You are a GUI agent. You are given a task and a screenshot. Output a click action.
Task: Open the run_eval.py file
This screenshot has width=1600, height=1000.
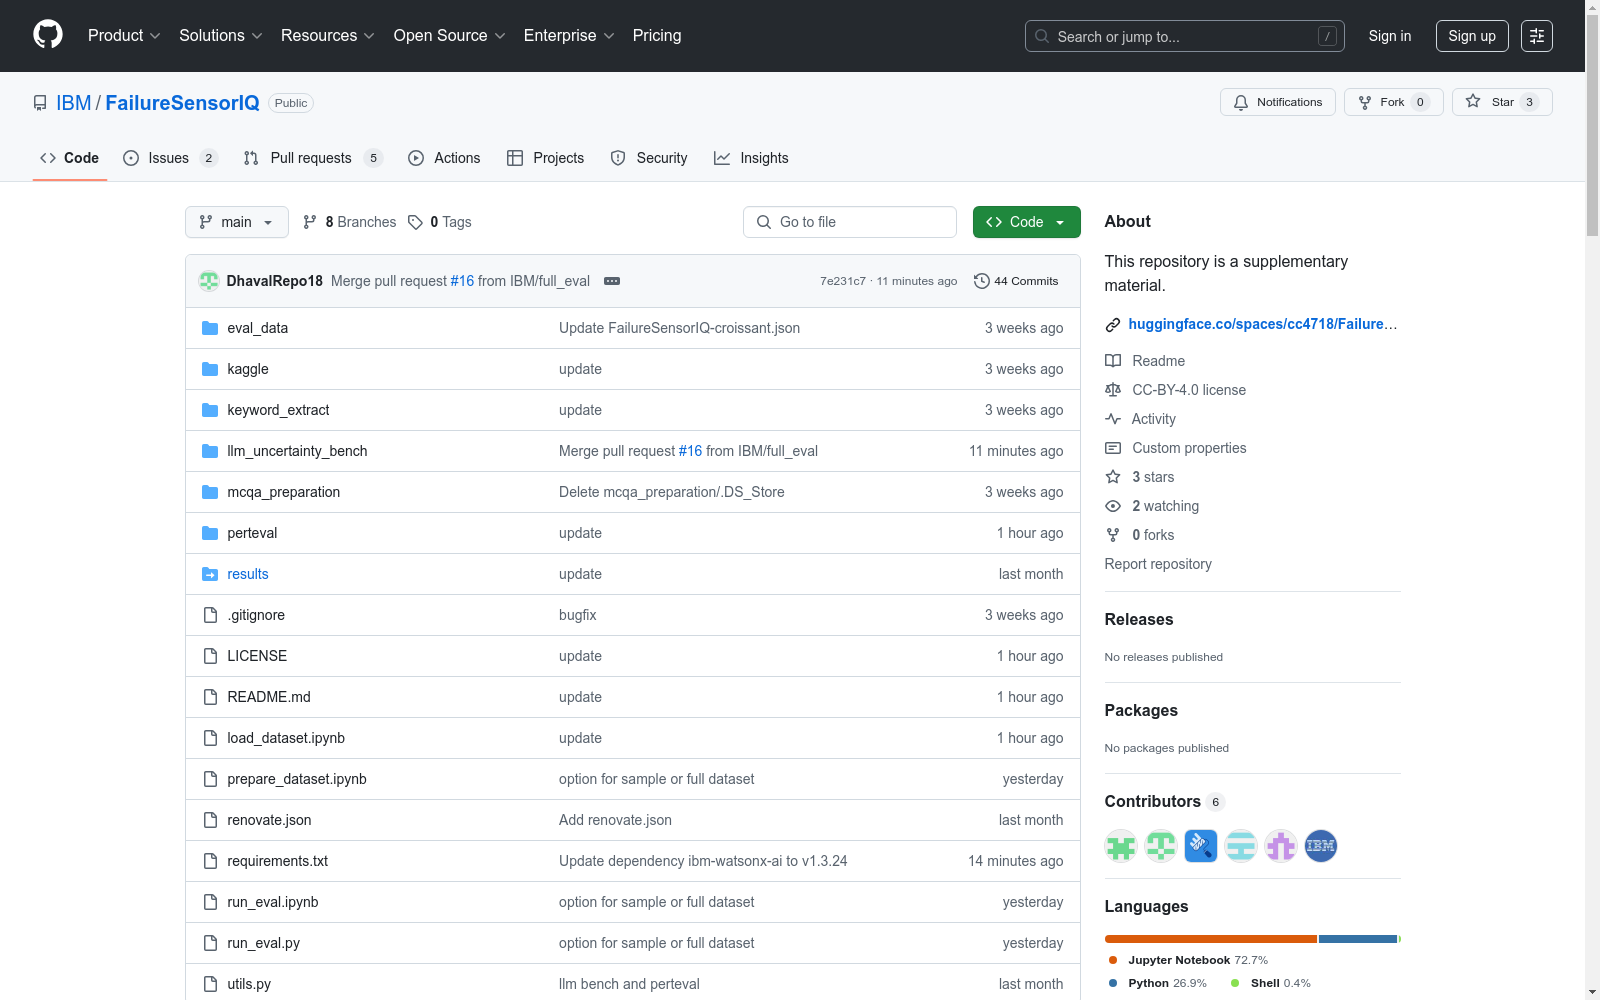263,943
